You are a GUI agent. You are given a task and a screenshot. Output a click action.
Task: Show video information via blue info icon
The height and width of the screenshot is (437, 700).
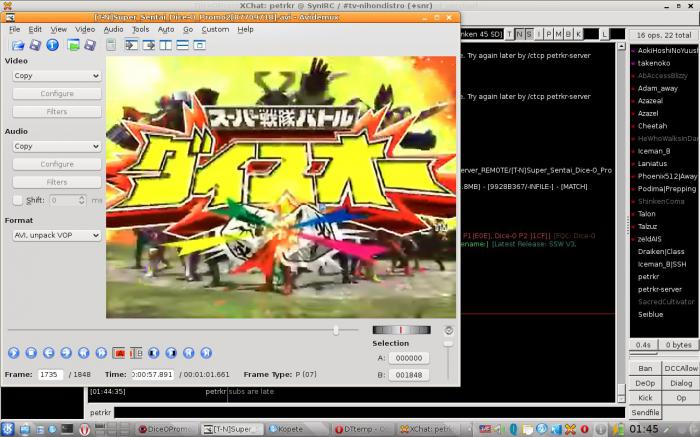(53, 45)
